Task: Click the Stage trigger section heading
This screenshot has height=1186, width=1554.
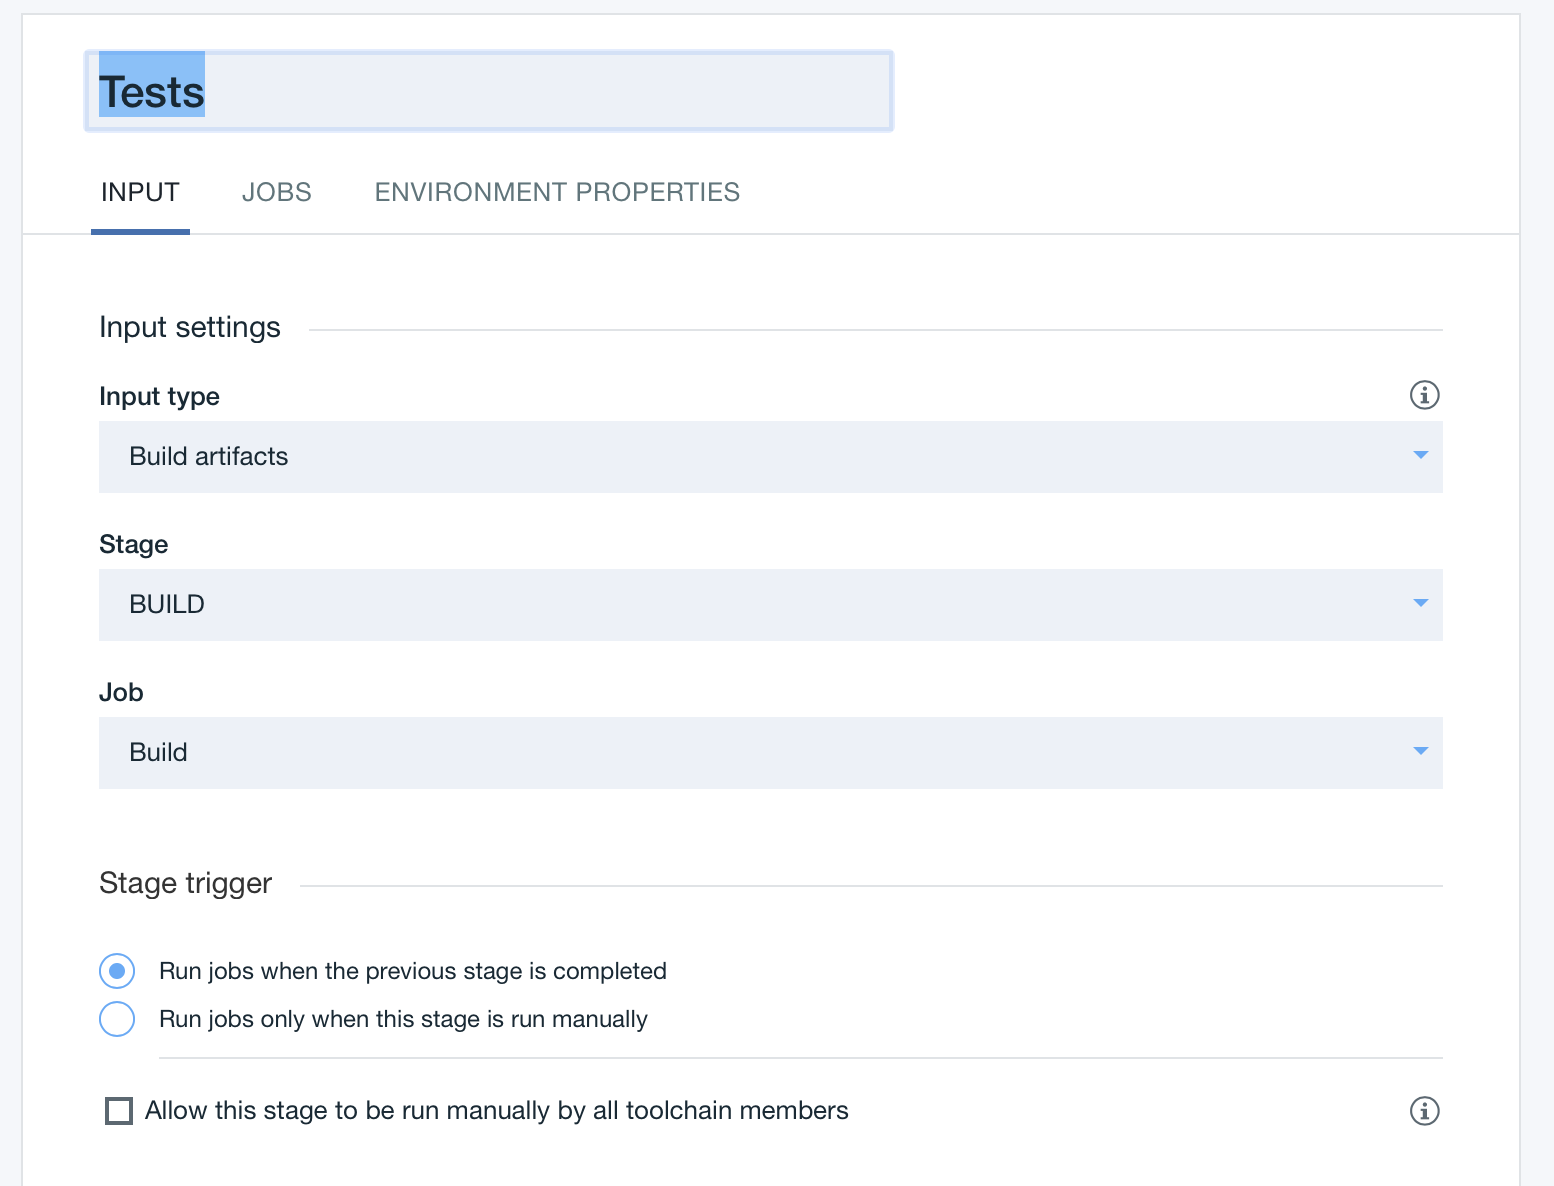Action: coord(185,883)
